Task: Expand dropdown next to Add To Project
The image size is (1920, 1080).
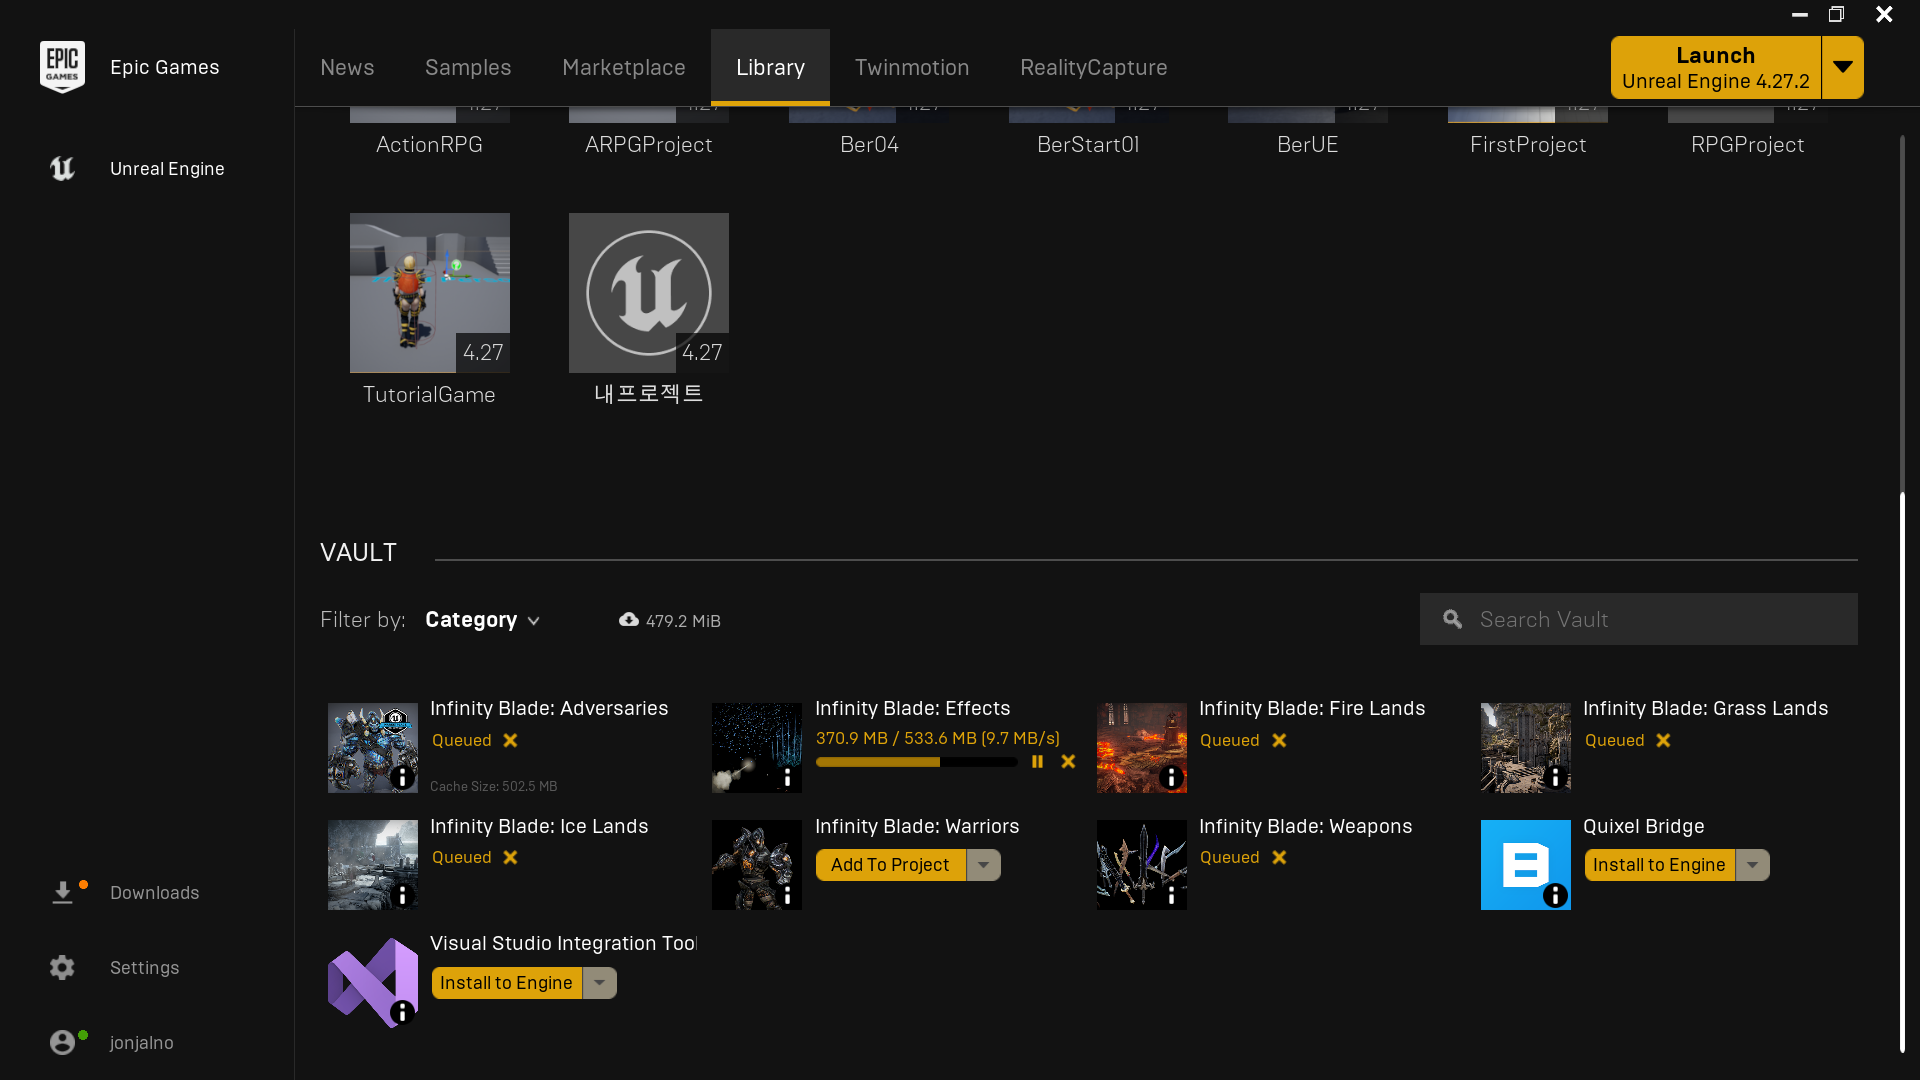Action: pyautogui.click(x=984, y=865)
